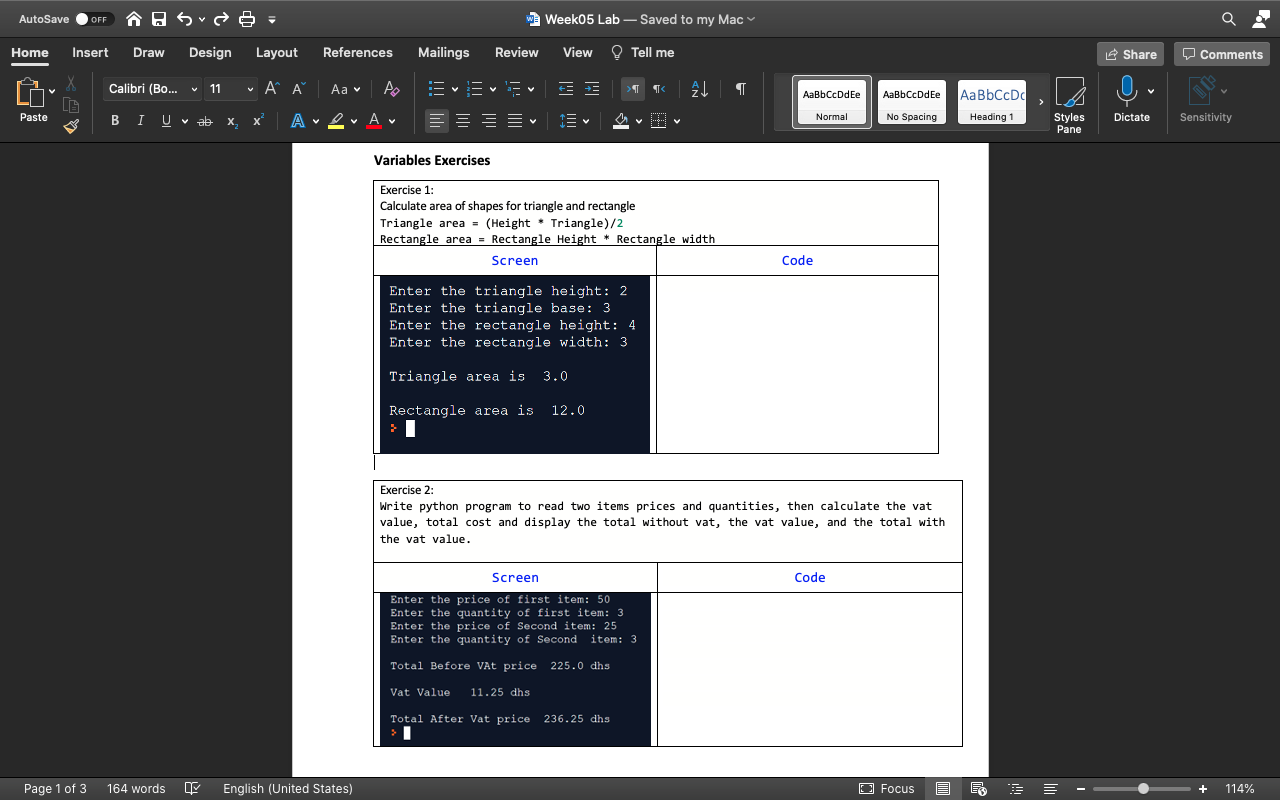Click the zoom slider handle
Viewport: 1280px width, 800px height.
coord(1144,788)
